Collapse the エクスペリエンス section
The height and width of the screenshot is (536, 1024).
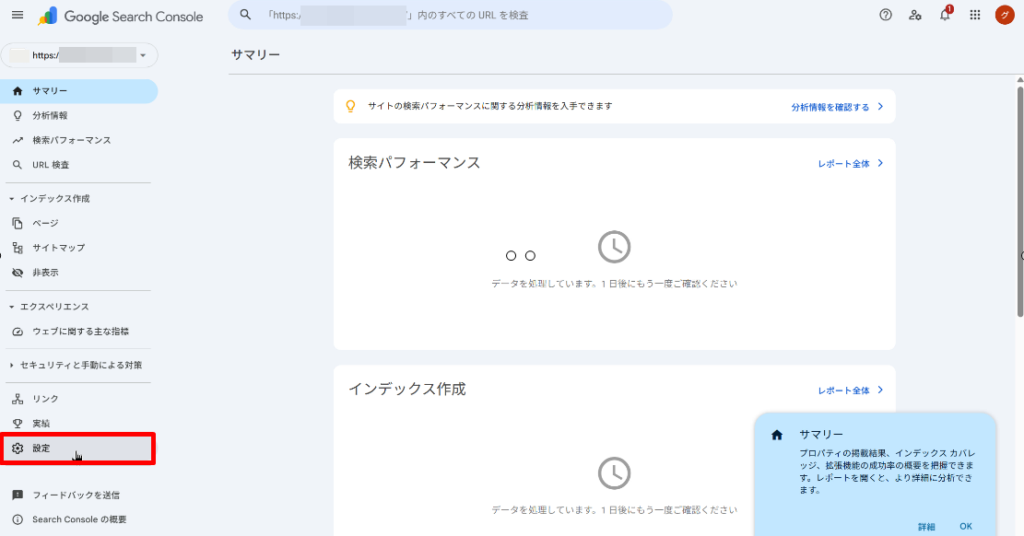click(11, 307)
